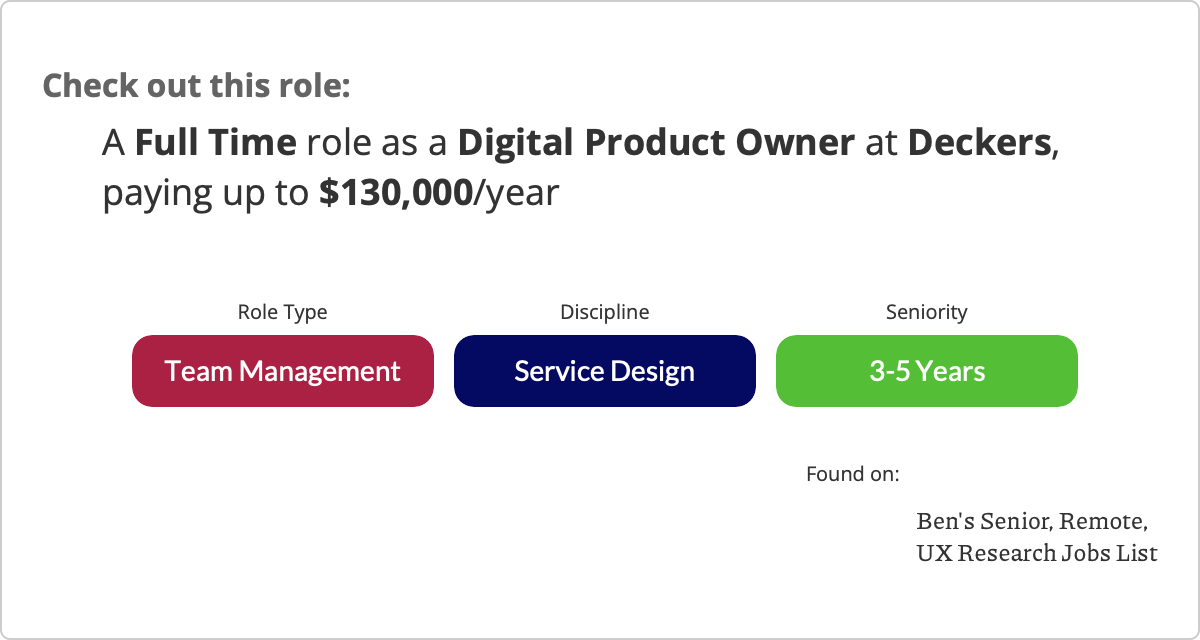This screenshot has height=640, width=1200.
Task: Open the Digital Product Owner job title
Action: tap(656, 144)
